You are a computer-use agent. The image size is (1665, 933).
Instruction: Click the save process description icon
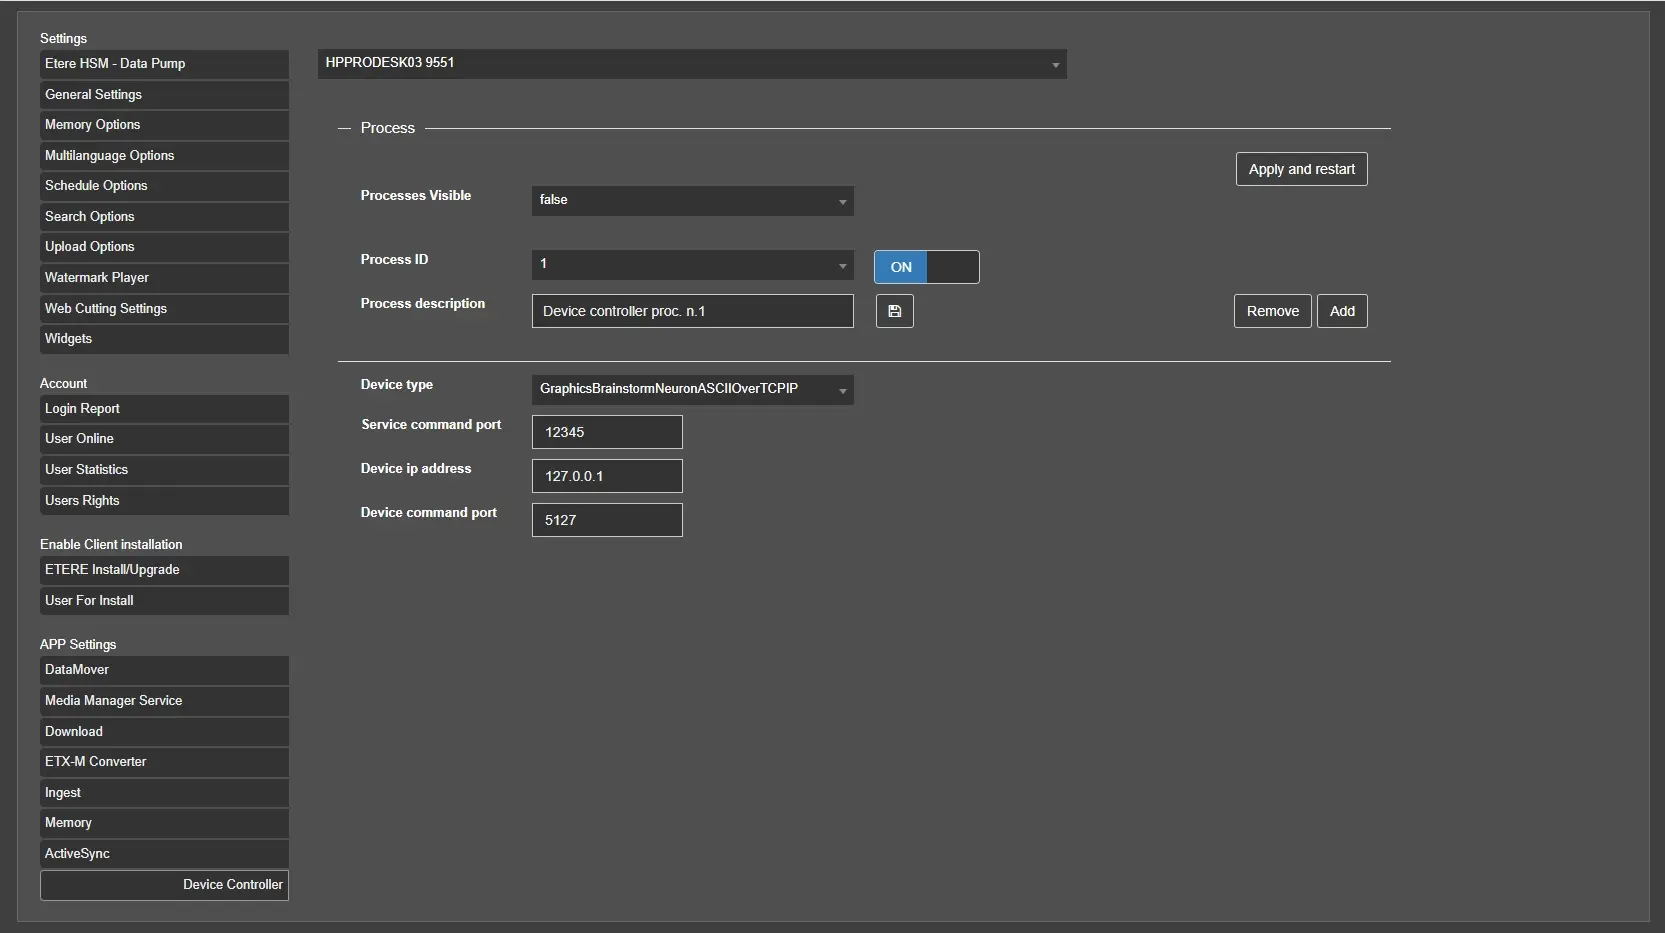pos(894,311)
